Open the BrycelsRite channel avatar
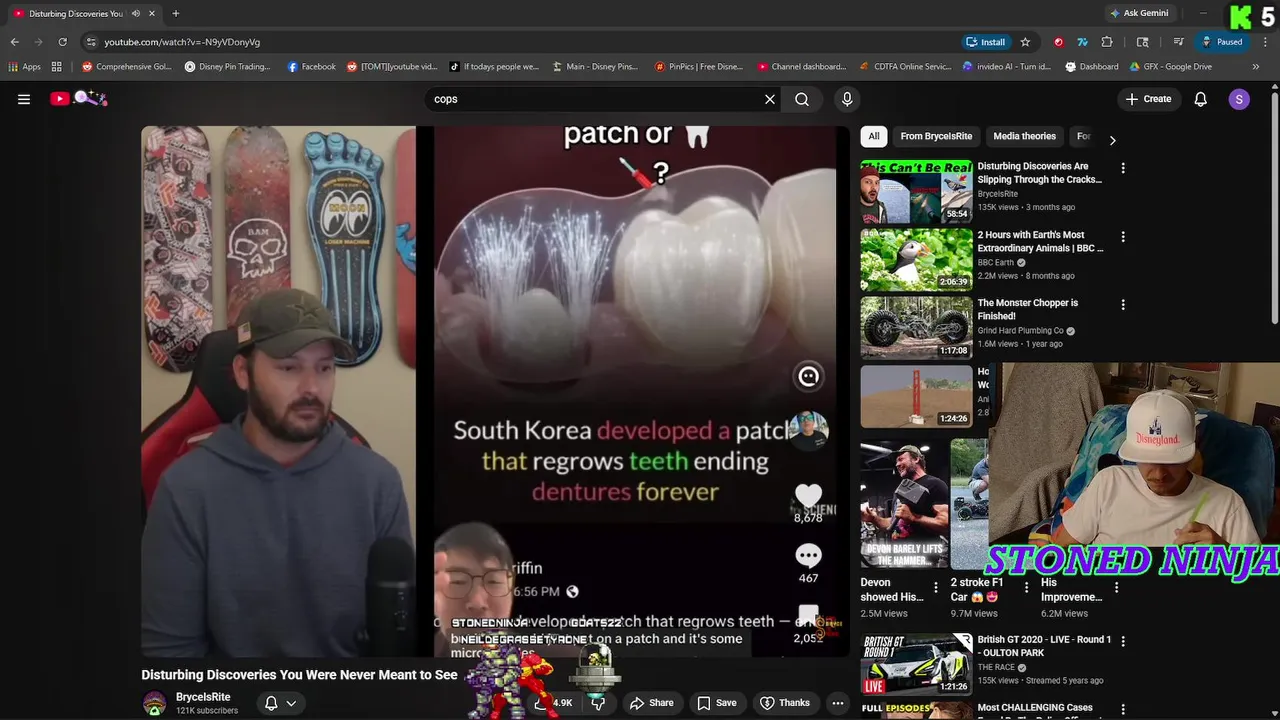1280x720 pixels. (154, 703)
